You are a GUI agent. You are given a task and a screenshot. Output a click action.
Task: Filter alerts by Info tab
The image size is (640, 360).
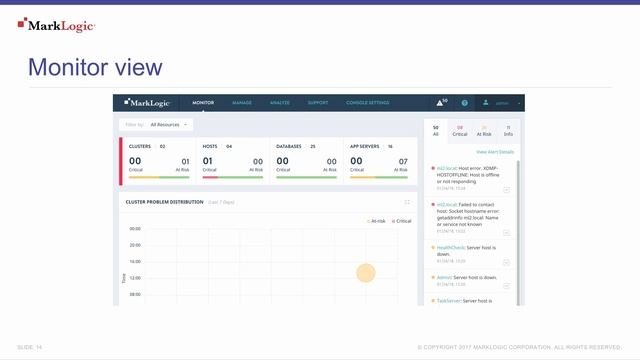point(508,131)
